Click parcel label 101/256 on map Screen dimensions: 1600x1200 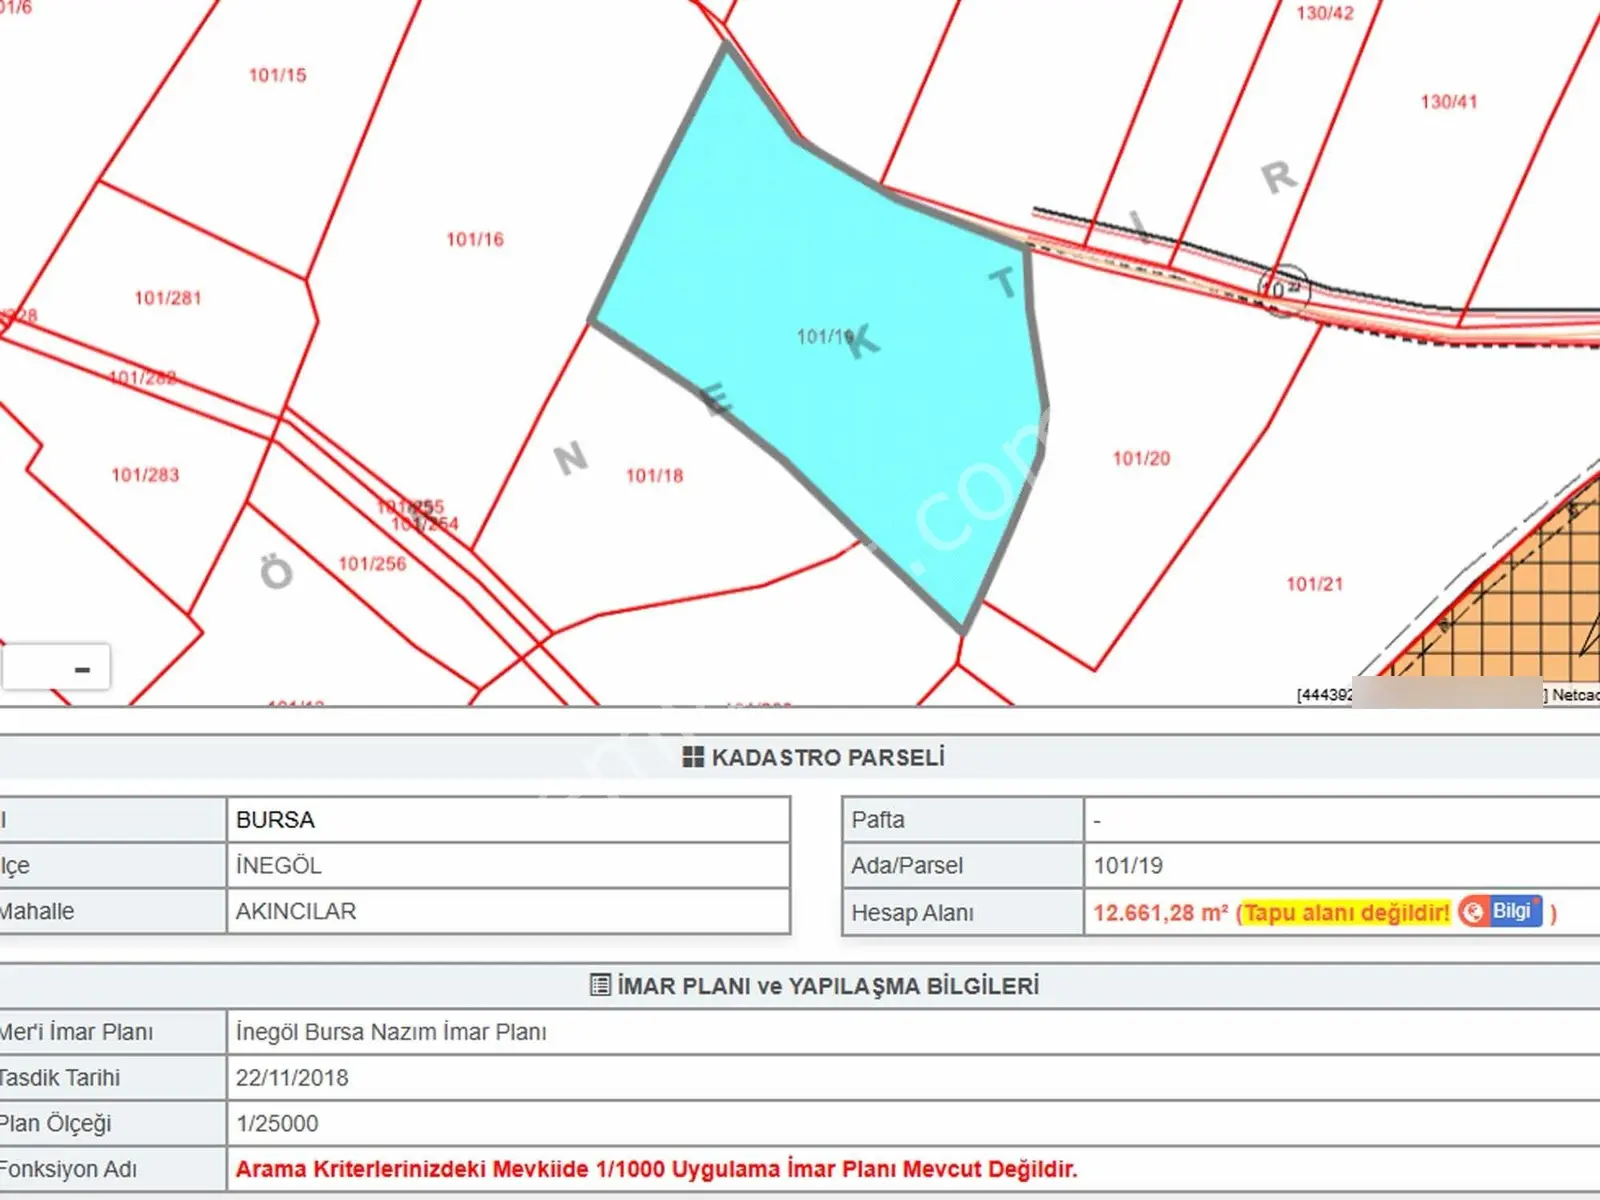[x=372, y=564]
